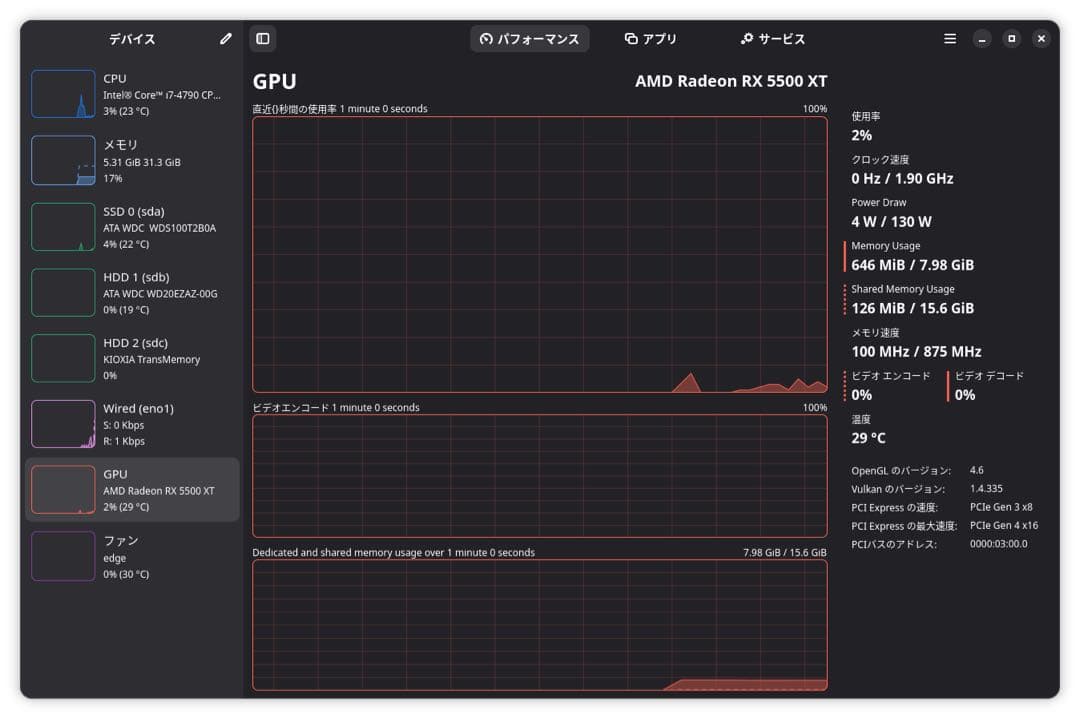
Task: Close the monitor window
Action: pyautogui.click(x=1041, y=39)
